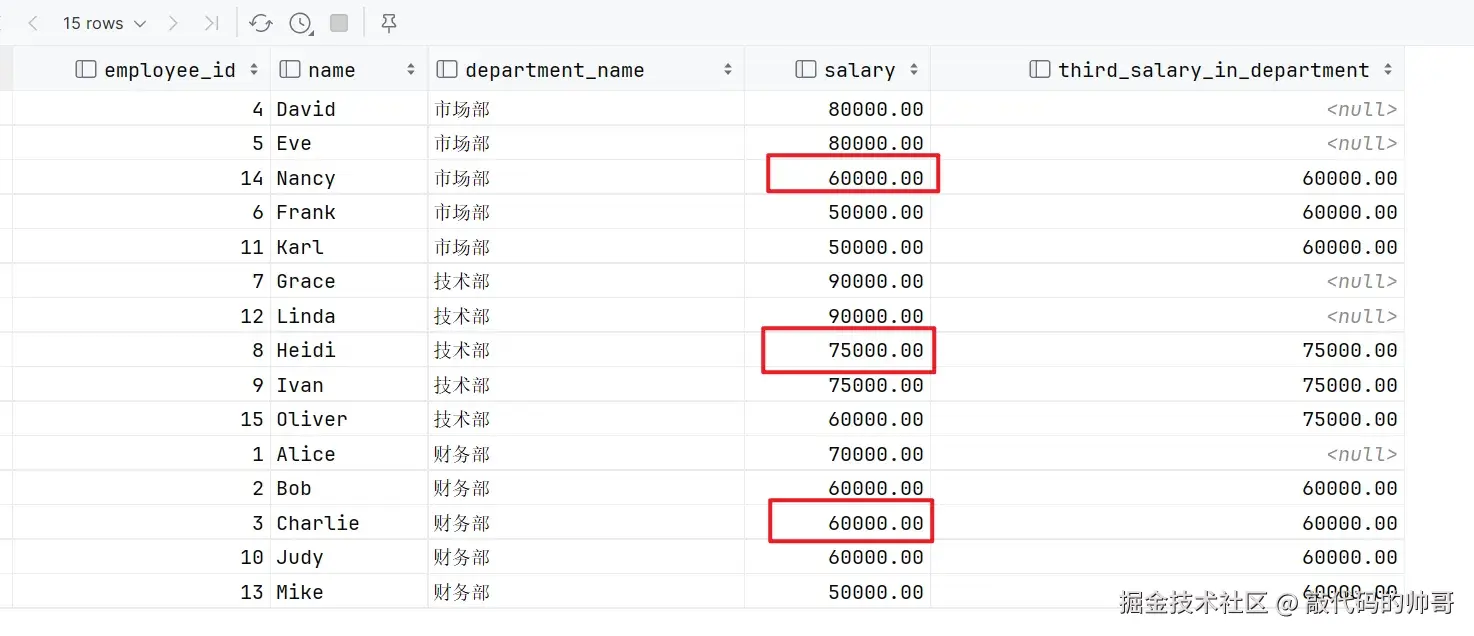The height and width of the screenshot is (636, 1474).
Task: Click the salary column icon
Action: click(x=806, y=70)
